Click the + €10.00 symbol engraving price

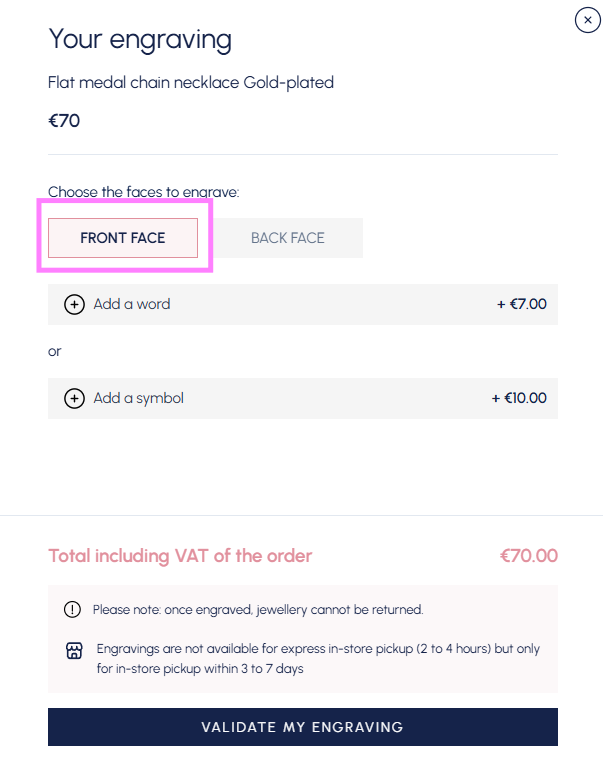pos(519,398)
